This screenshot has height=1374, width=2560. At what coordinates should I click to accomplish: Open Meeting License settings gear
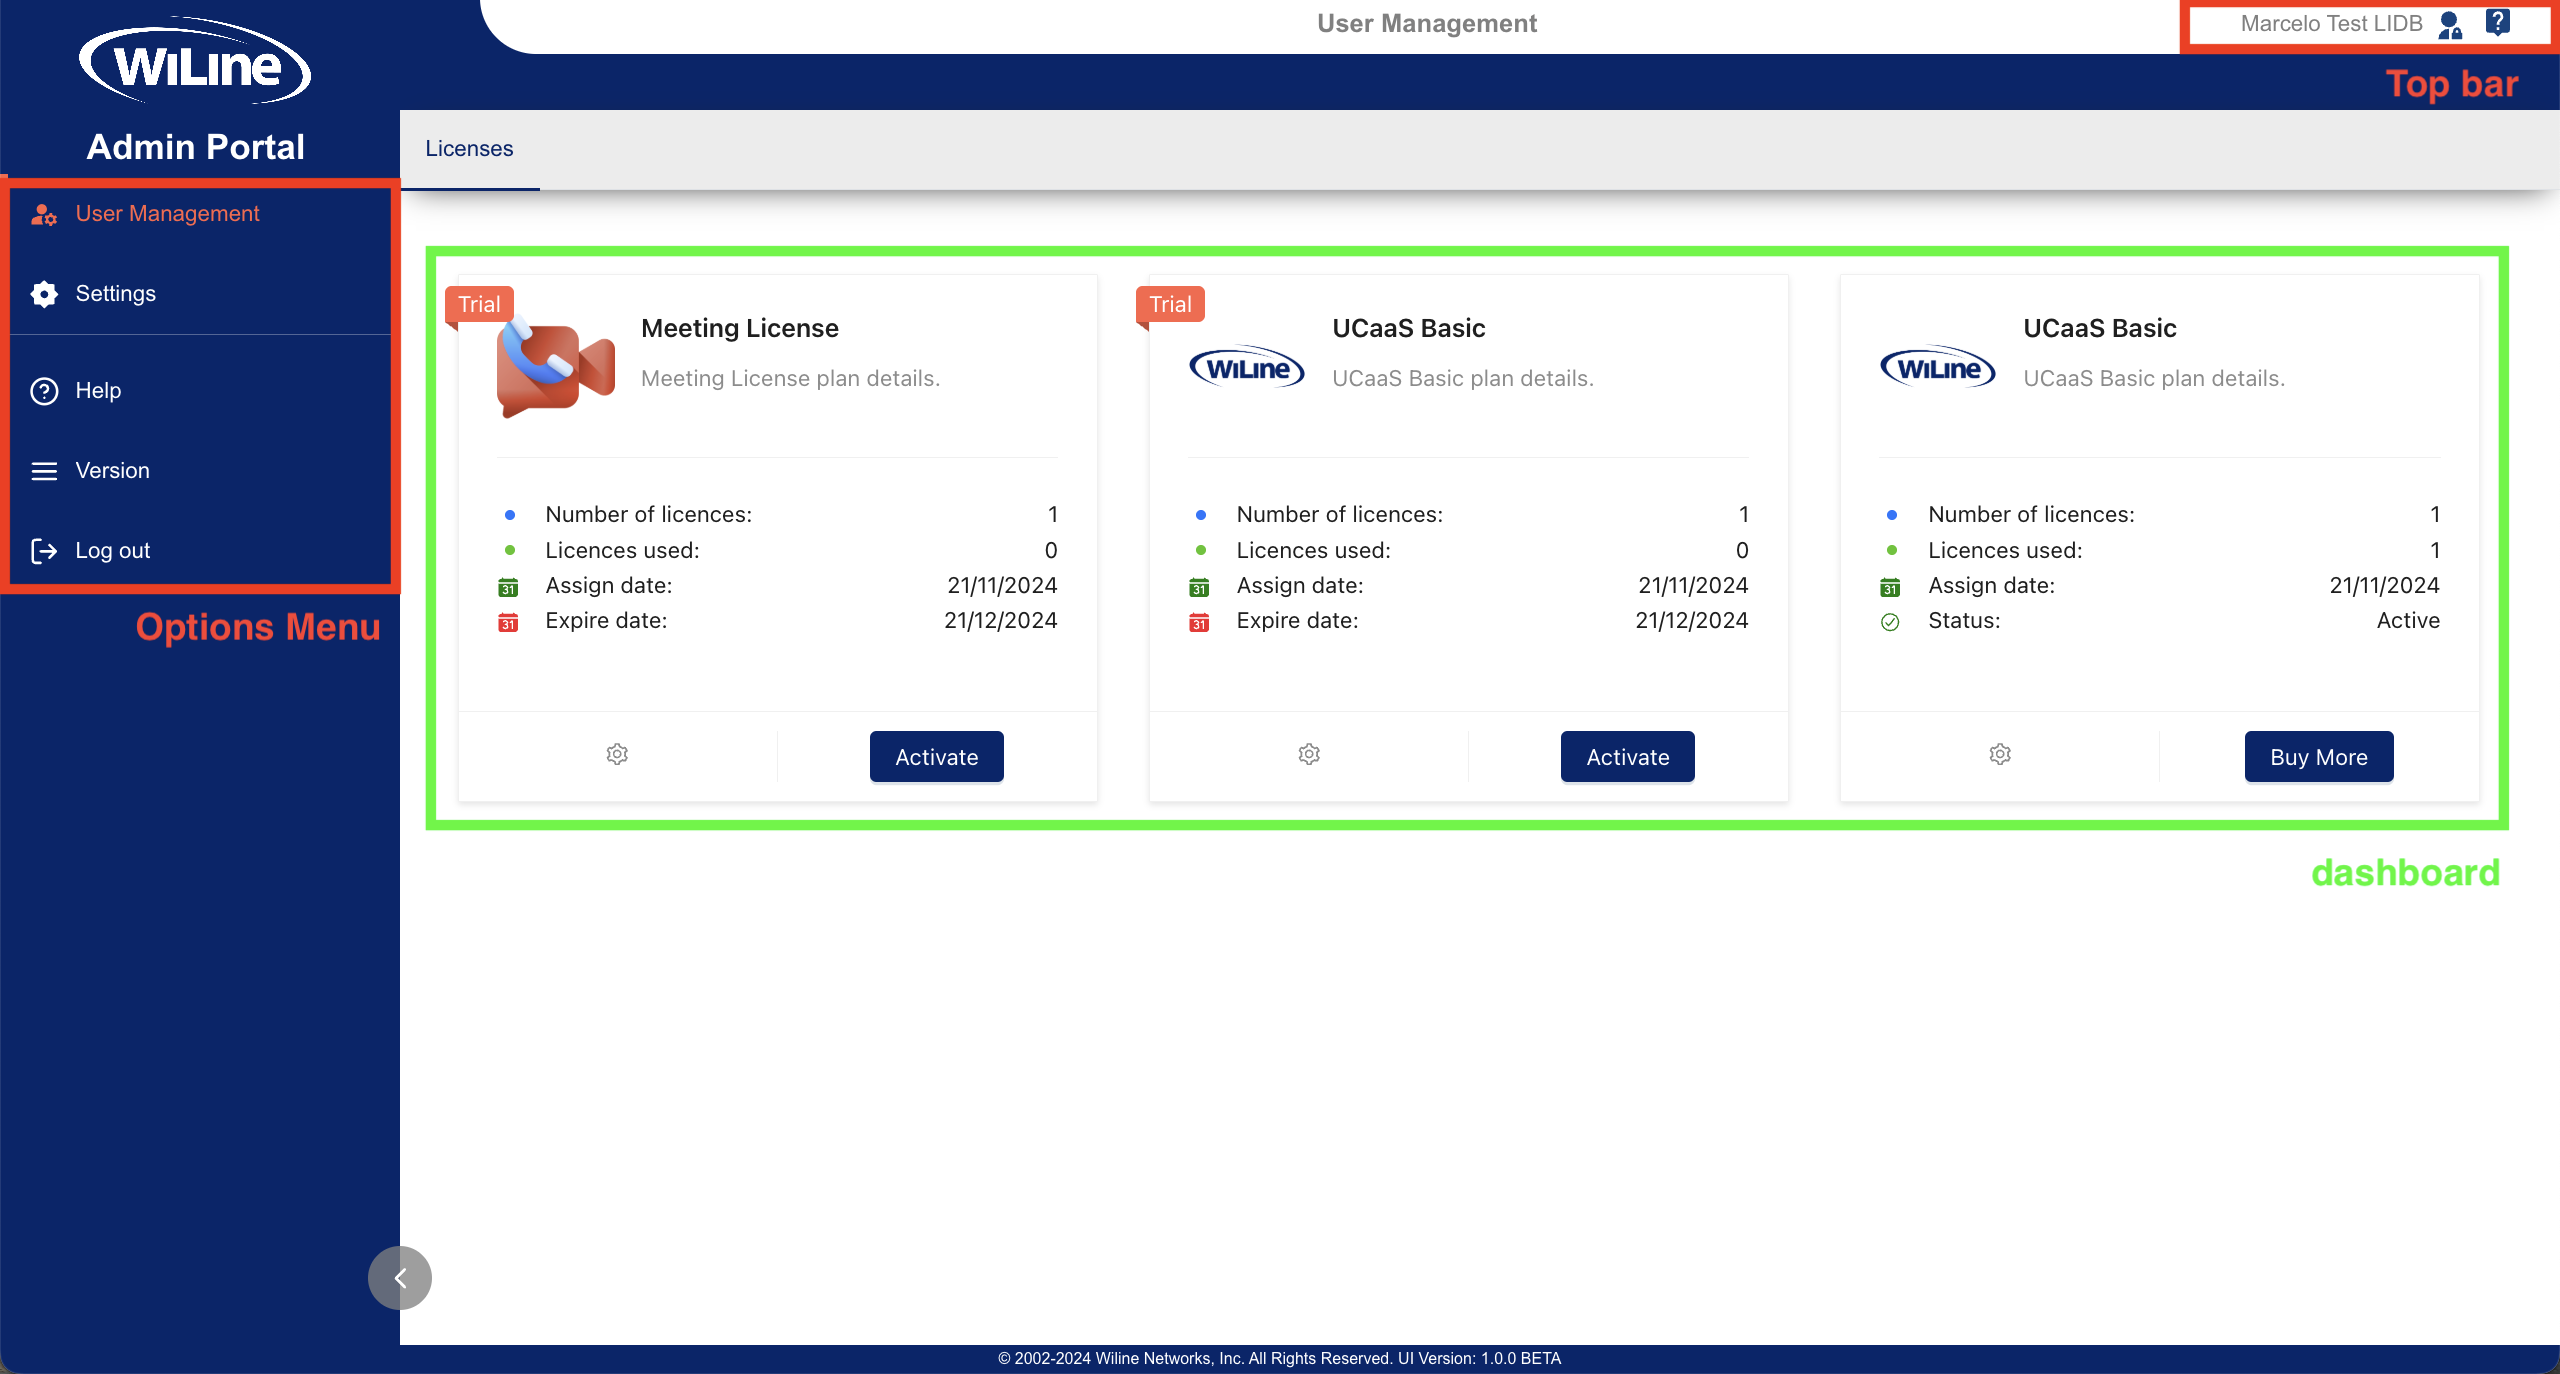tap(617, 755)
